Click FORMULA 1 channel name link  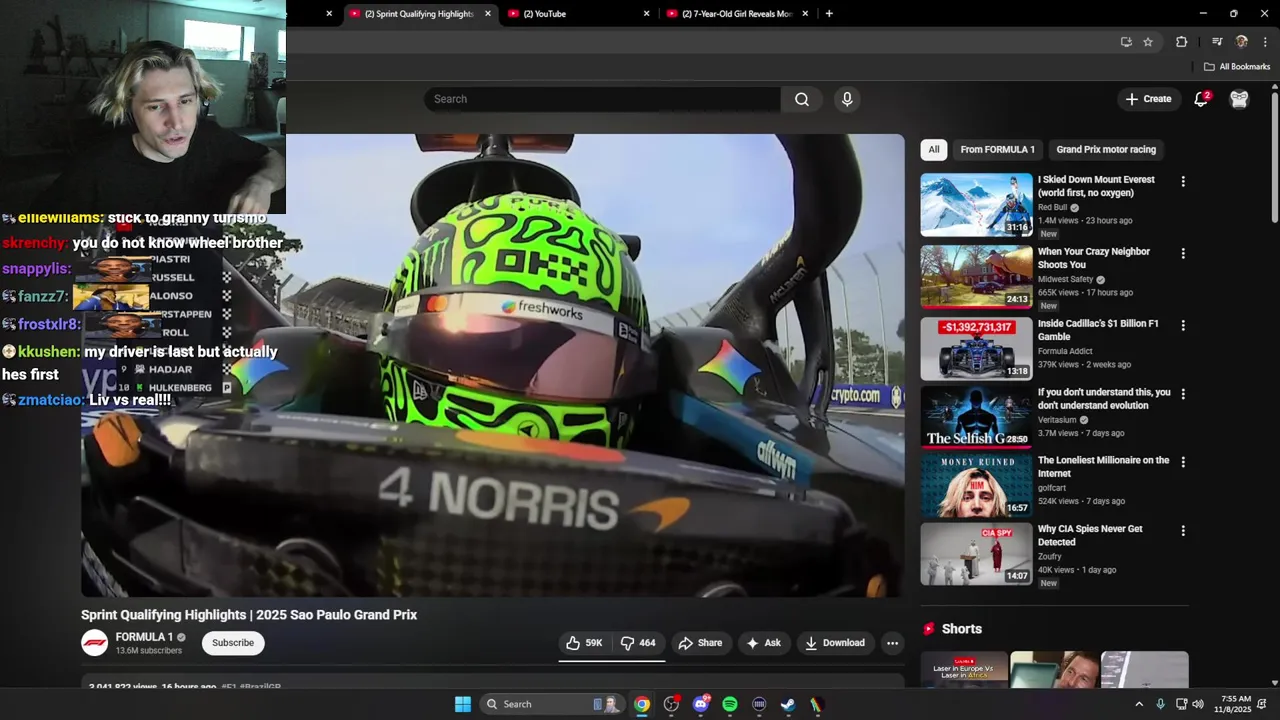pyautogui.click(x=144, y=637)
